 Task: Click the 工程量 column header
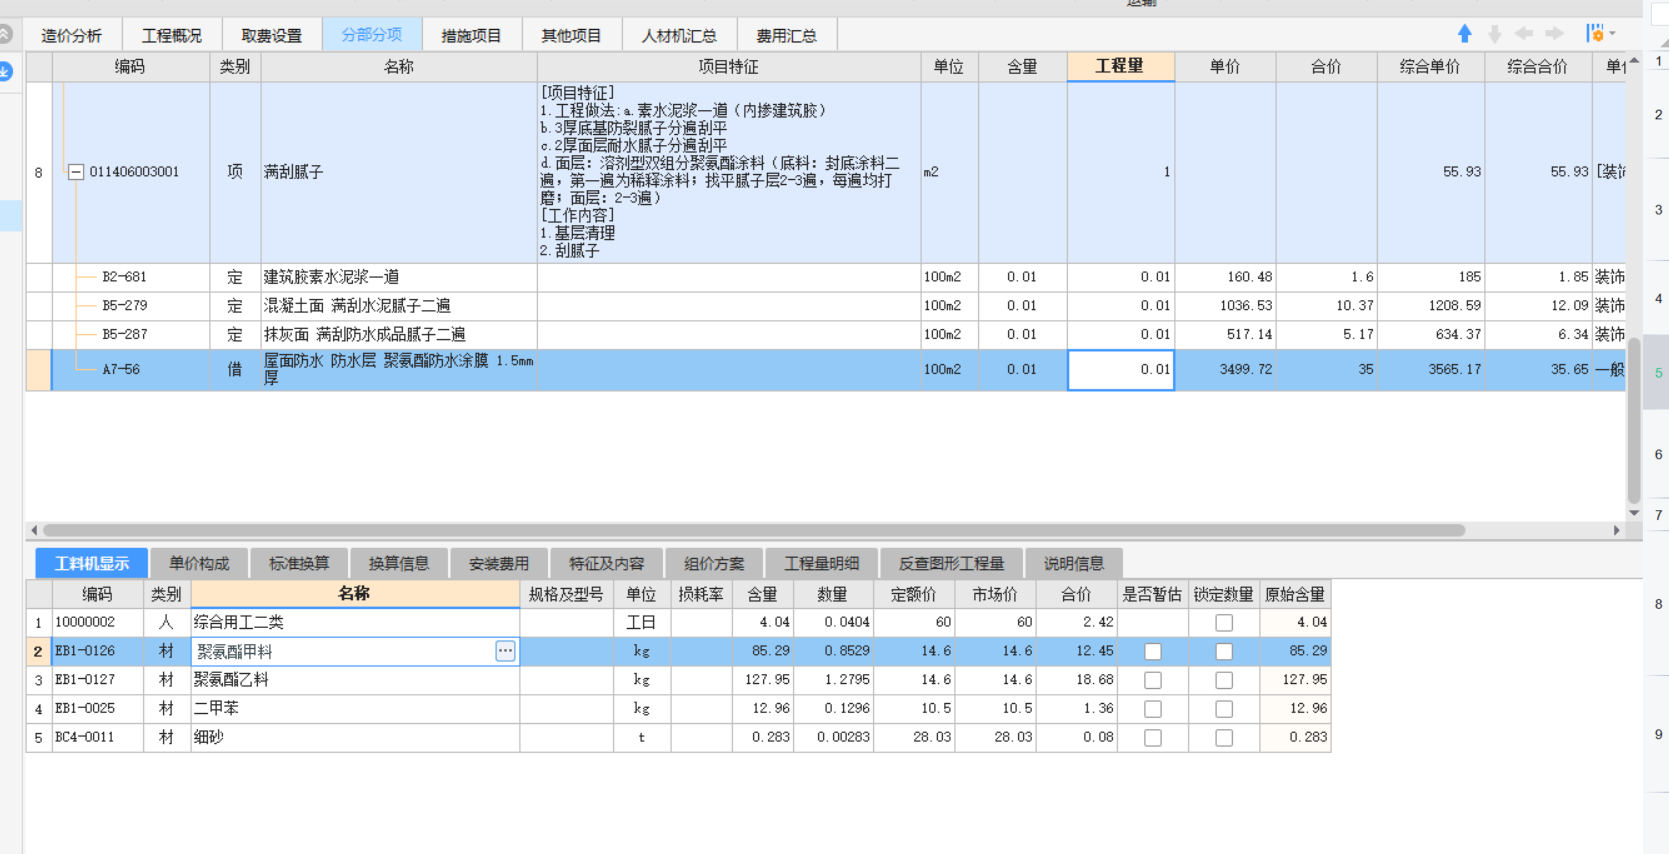(1120, 66)
